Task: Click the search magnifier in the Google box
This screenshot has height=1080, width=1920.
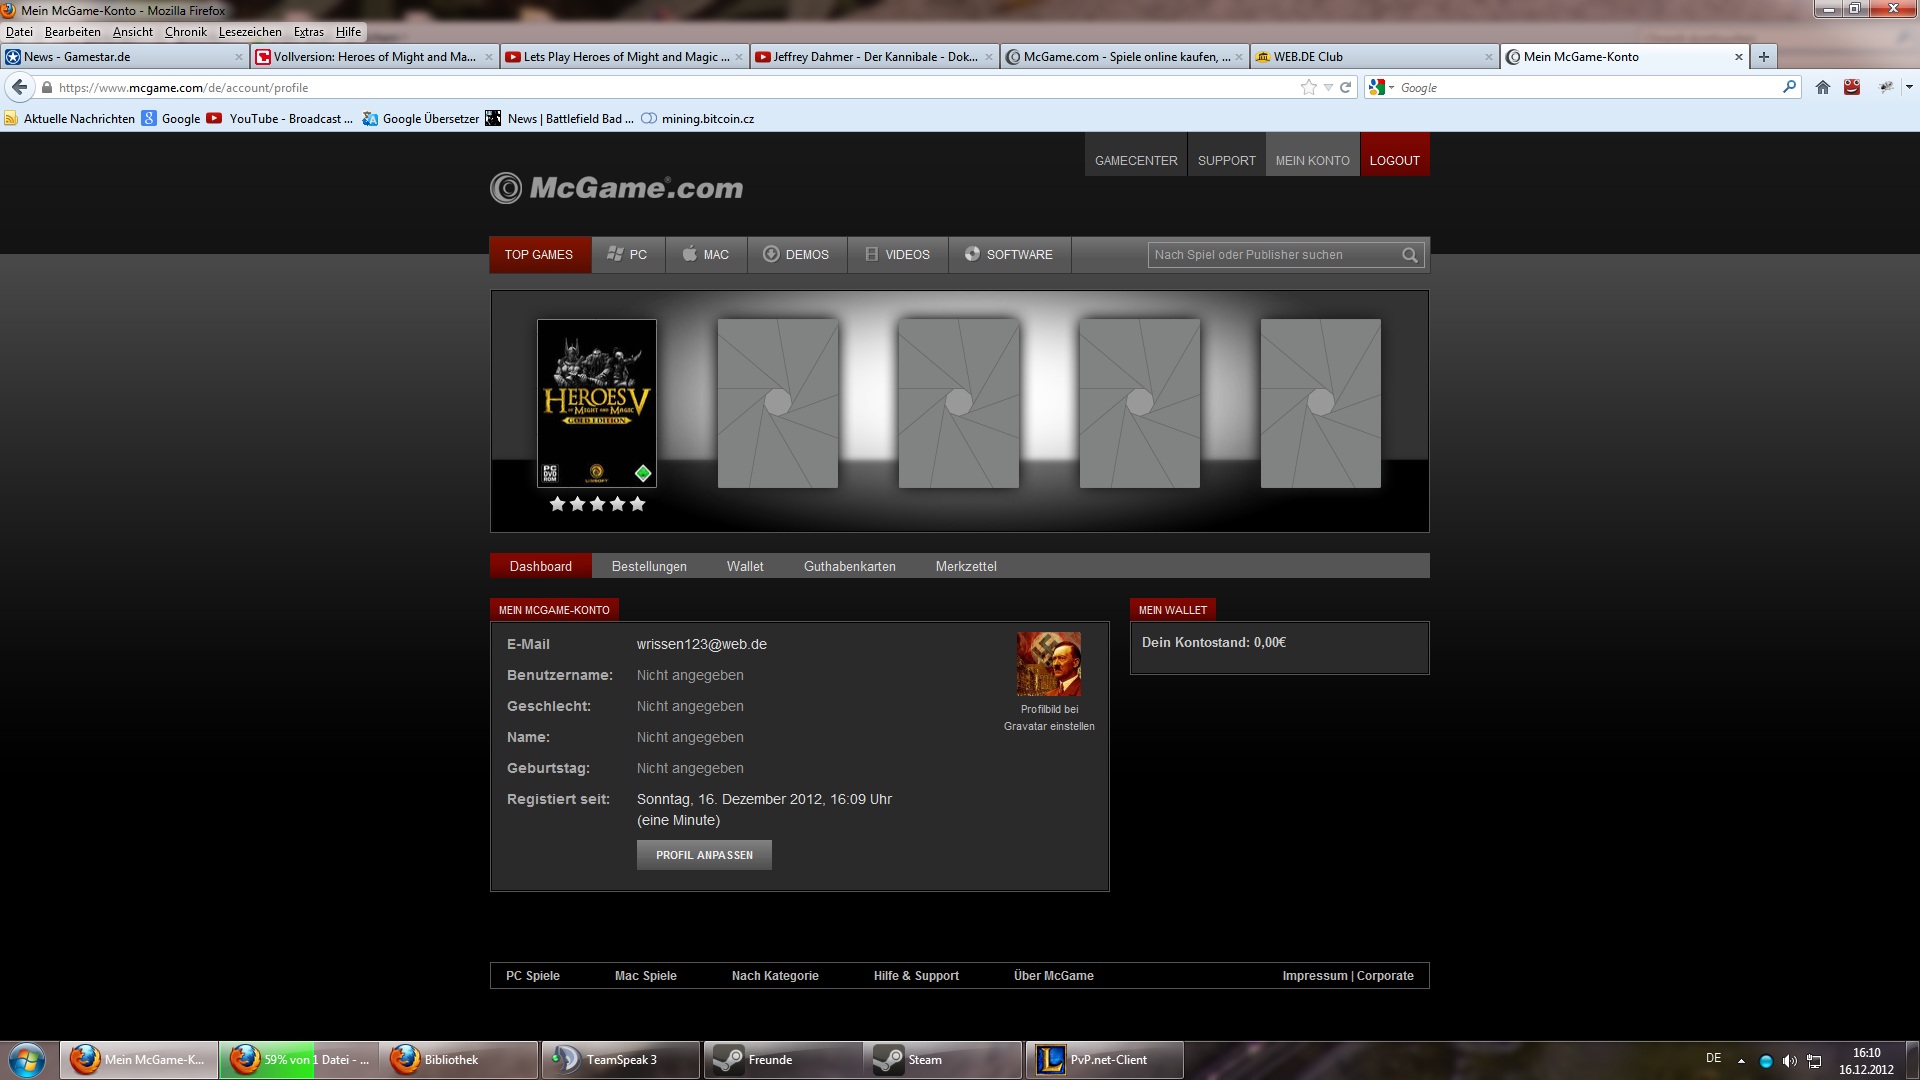Action: tap(1789, 87)
